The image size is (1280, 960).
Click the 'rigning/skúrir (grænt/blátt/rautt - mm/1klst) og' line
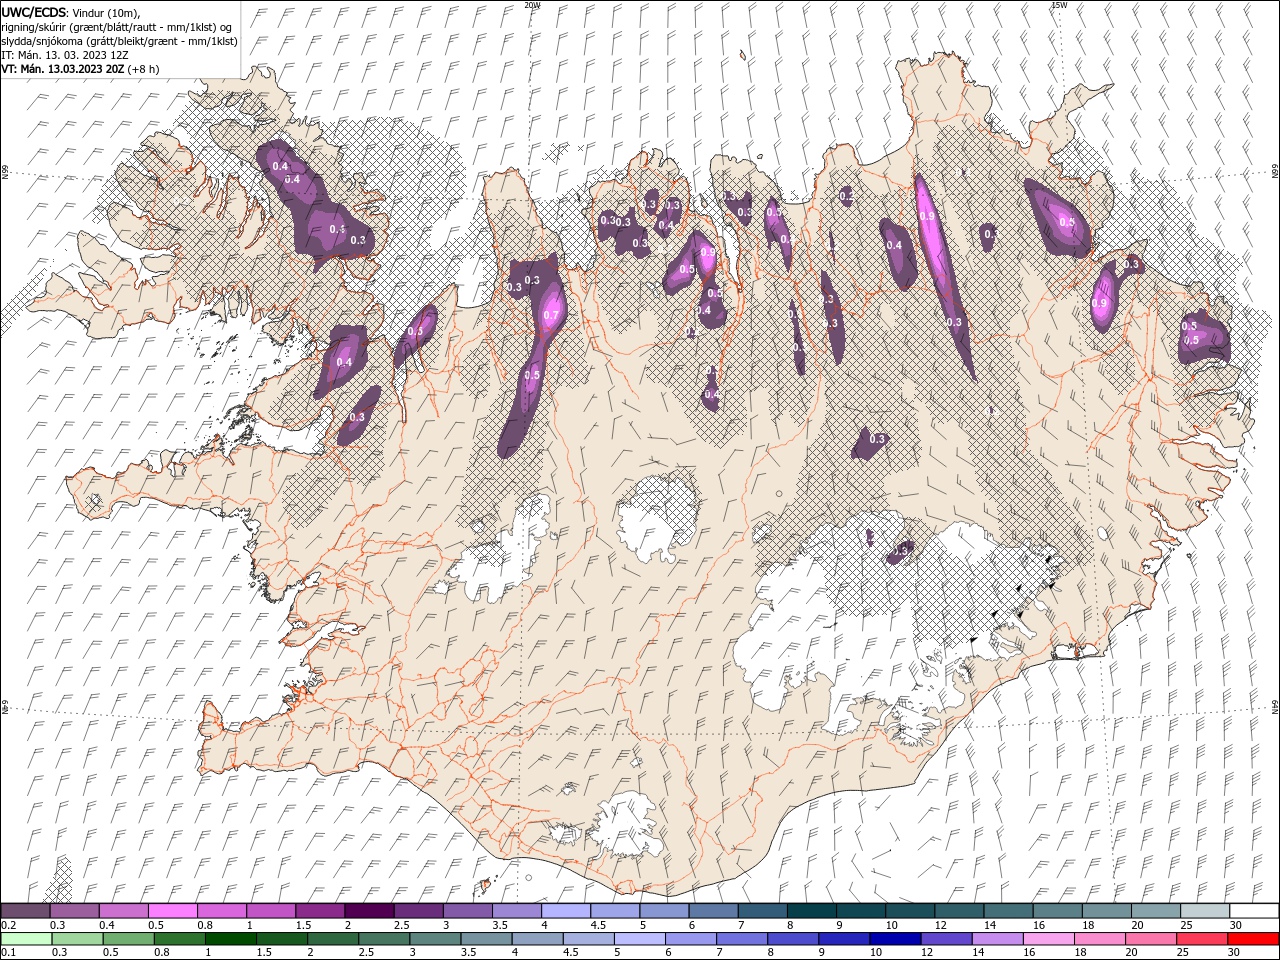pos(117,27)
